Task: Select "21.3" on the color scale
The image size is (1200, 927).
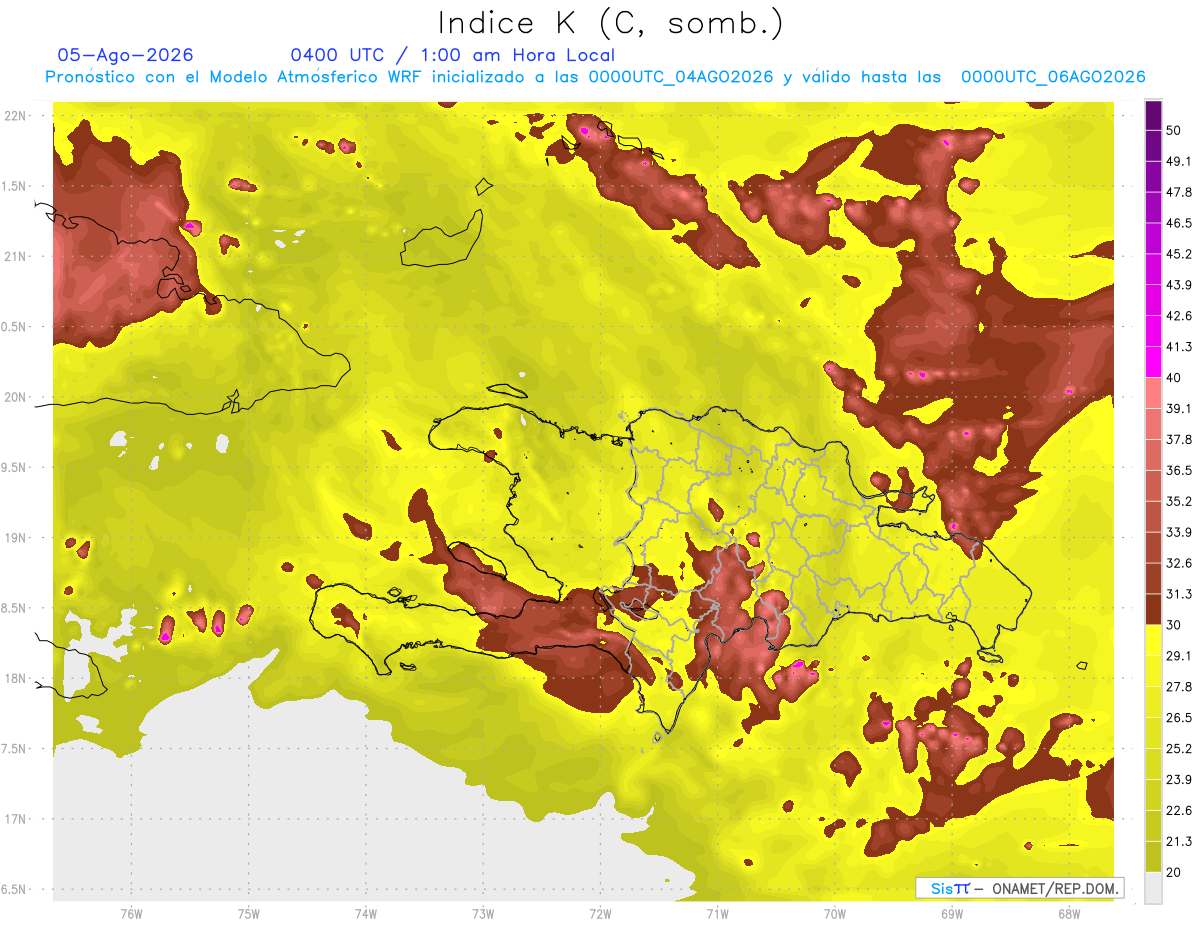Action: (1178, 842)
